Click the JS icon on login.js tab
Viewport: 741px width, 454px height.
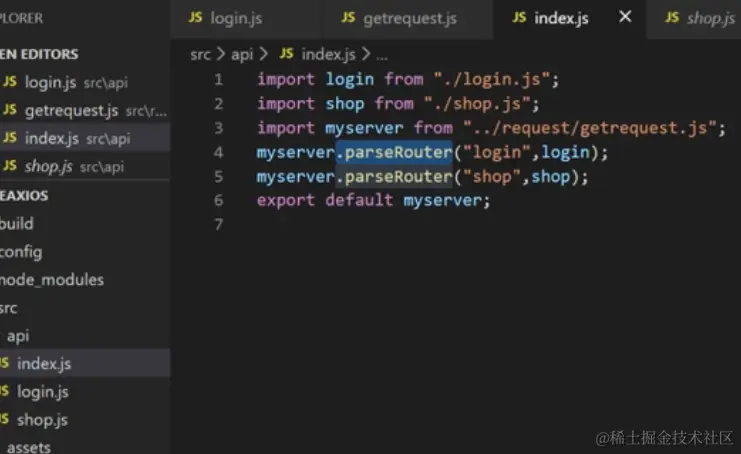[x=195, y=17]
